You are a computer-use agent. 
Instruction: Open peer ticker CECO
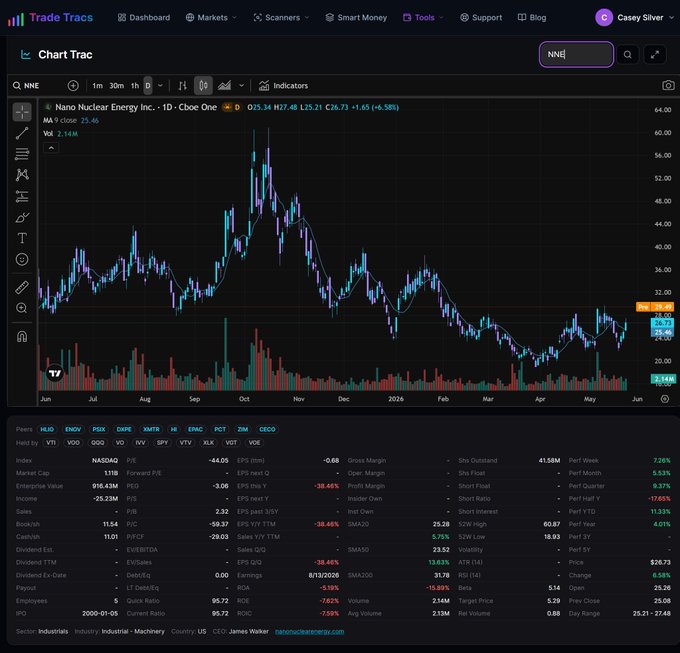pos(267,429)
